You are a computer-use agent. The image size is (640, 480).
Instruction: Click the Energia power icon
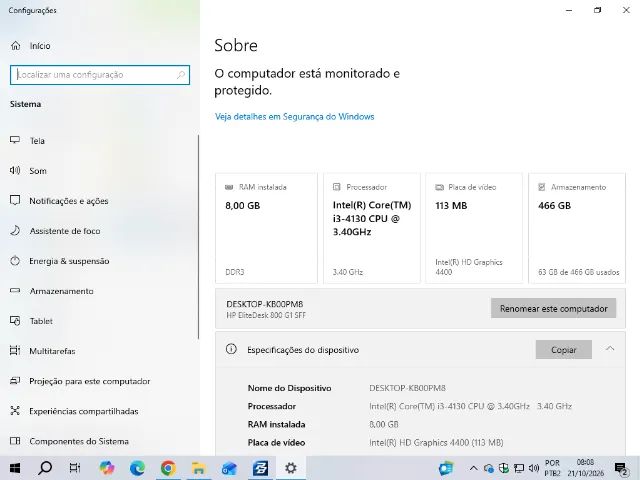[x=15, y=260]
